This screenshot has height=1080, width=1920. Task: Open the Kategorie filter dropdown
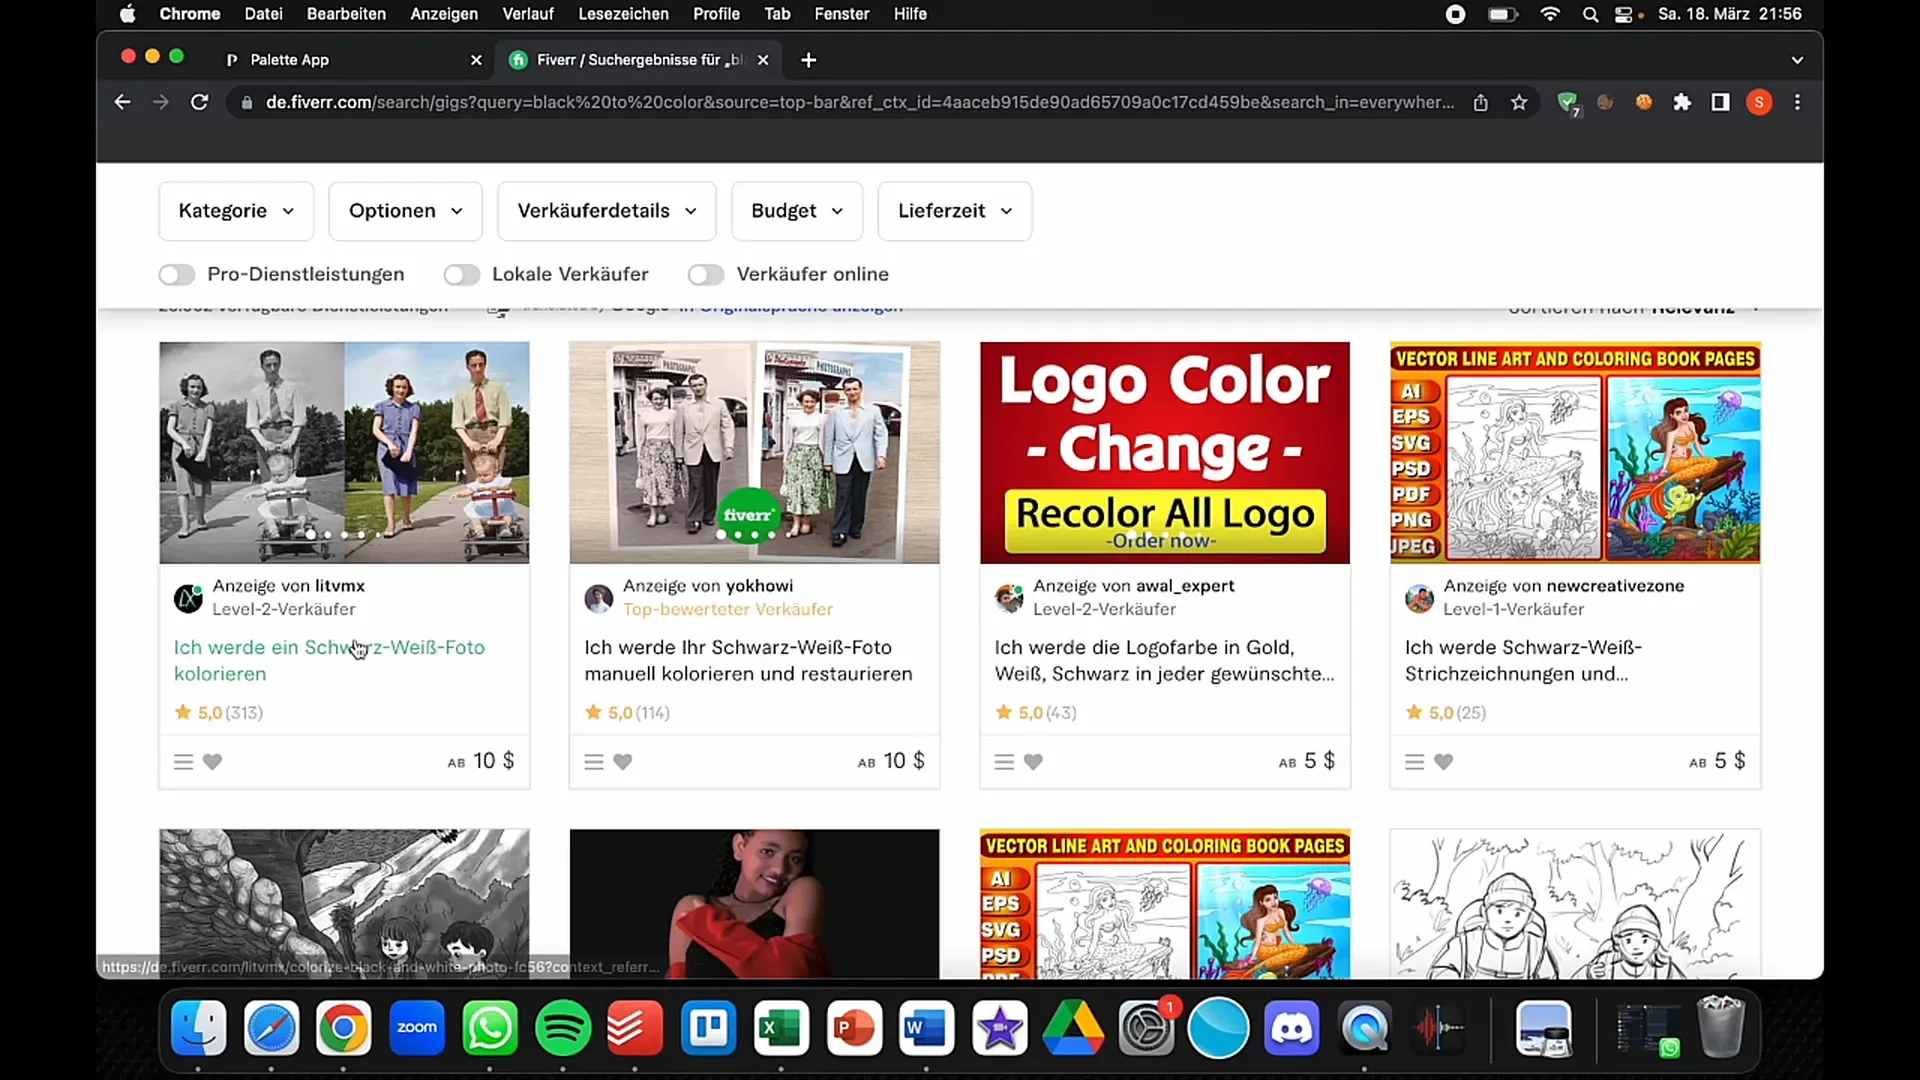(236, 211)
